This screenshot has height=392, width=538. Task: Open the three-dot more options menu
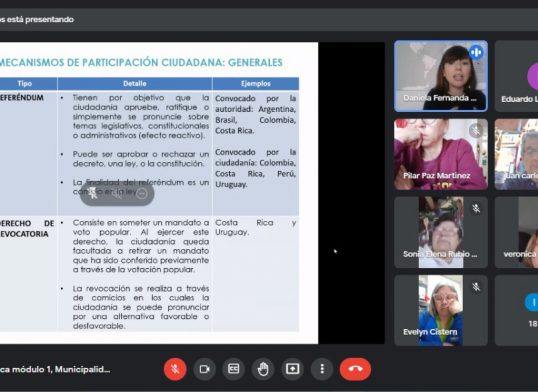(322, 369)
